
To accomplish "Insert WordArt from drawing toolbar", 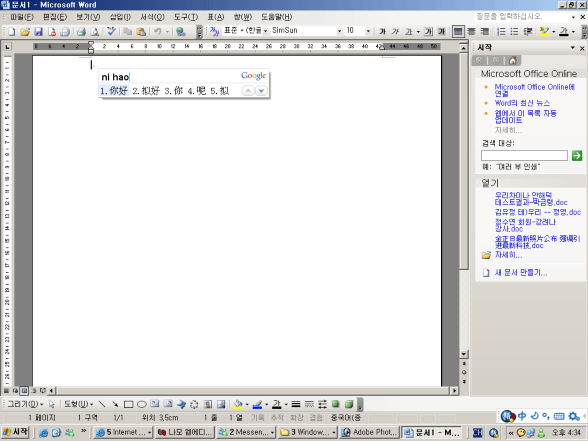I will click(x=181, y=404).
